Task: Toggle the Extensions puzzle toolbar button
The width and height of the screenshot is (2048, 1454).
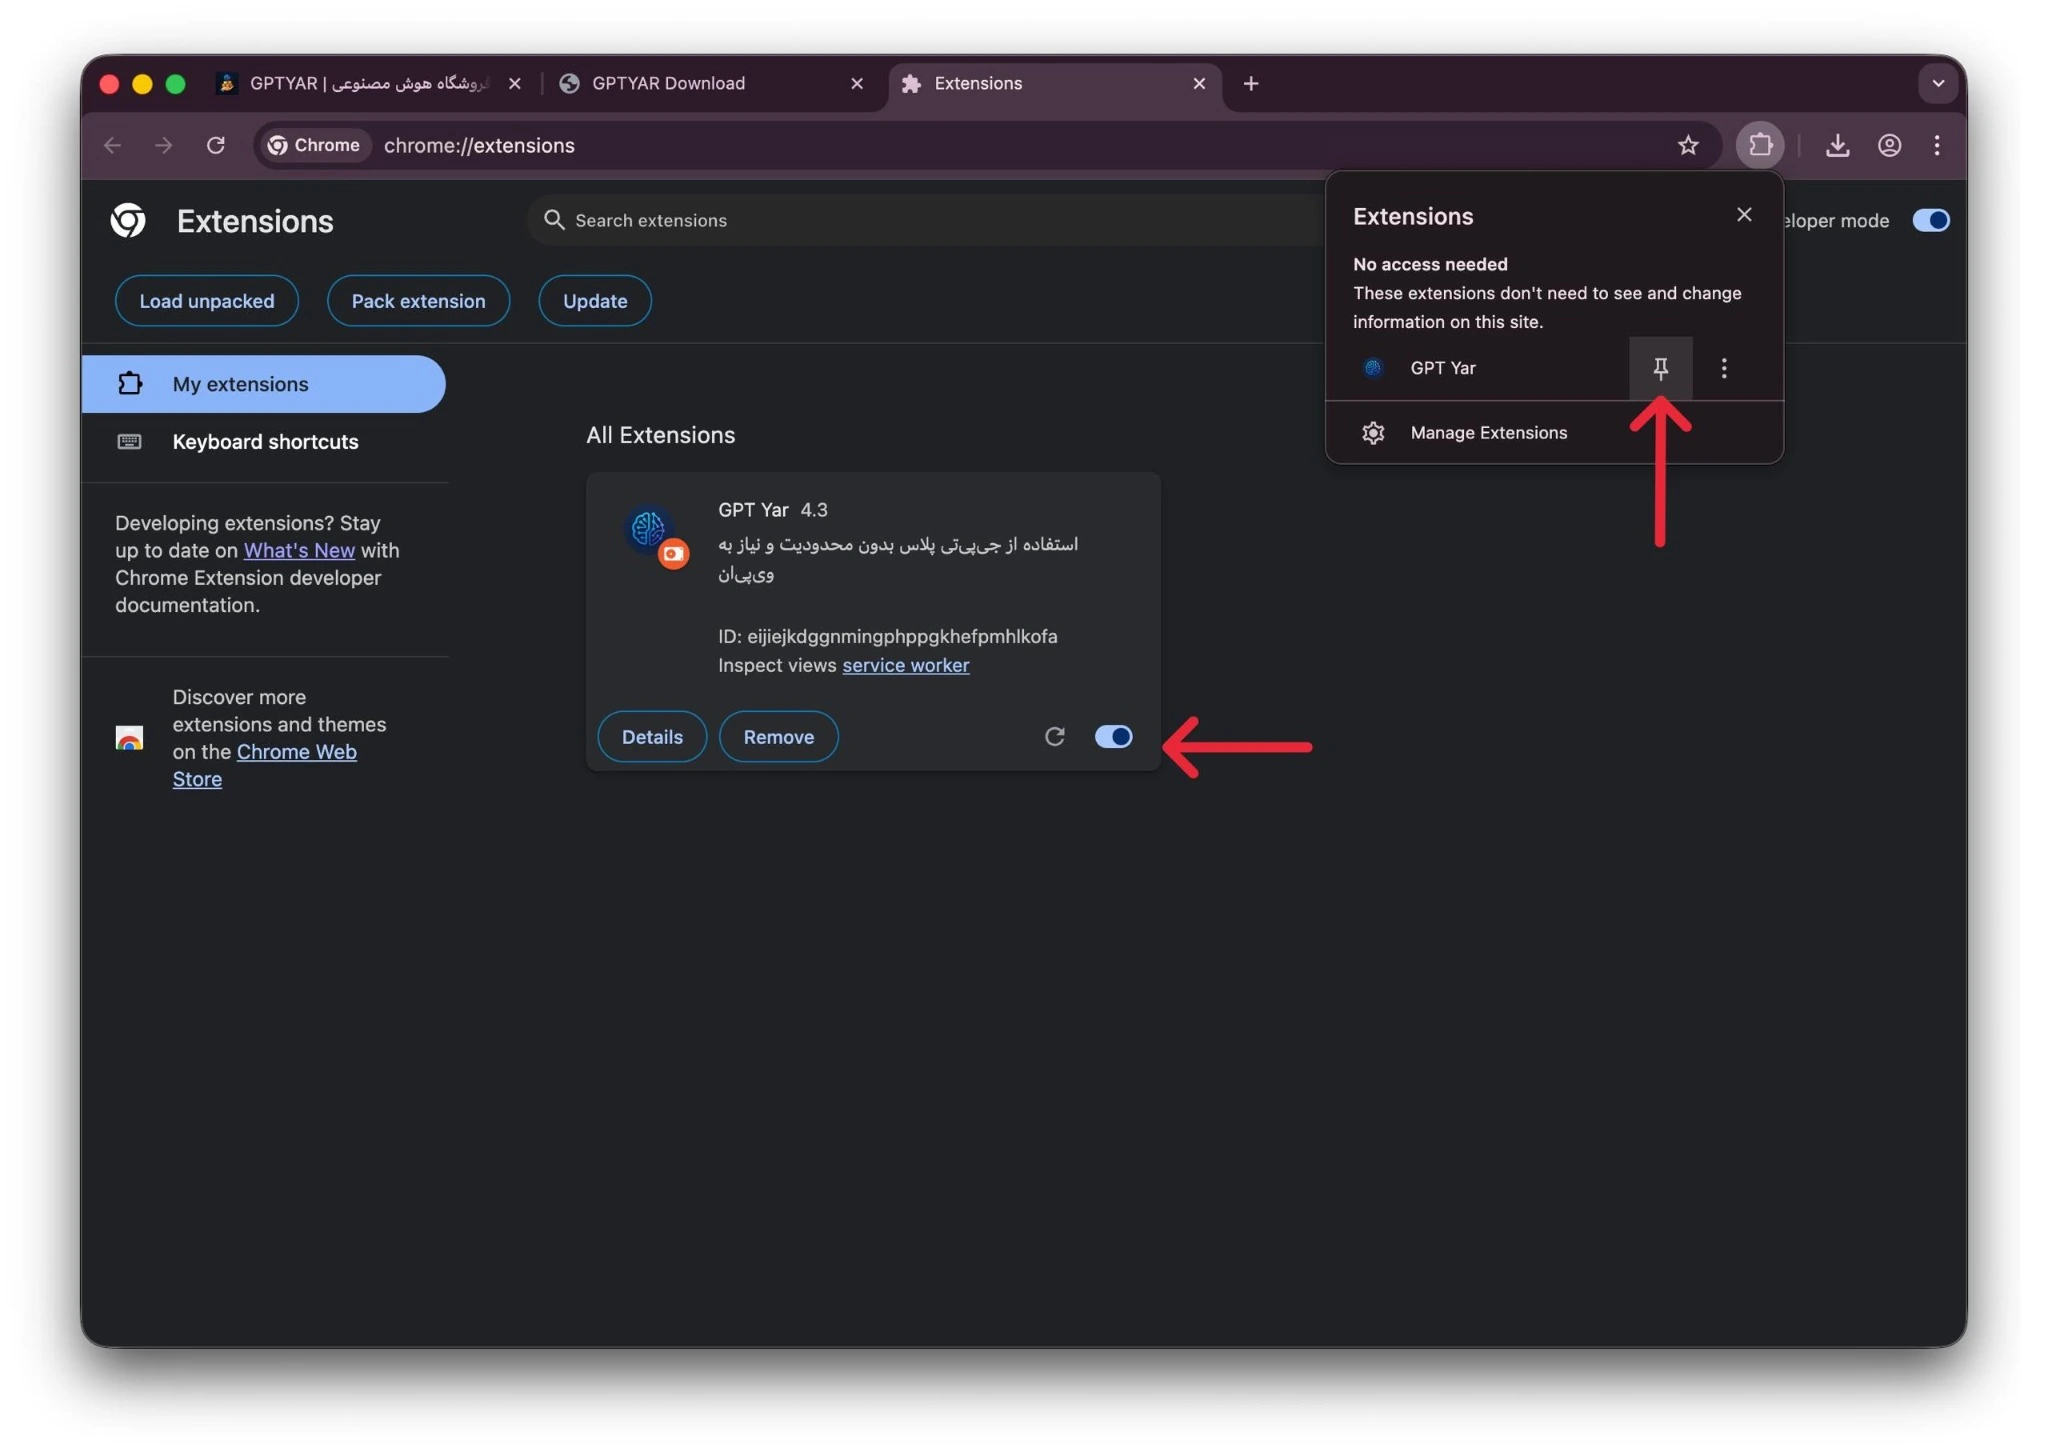Action: 1760,146
